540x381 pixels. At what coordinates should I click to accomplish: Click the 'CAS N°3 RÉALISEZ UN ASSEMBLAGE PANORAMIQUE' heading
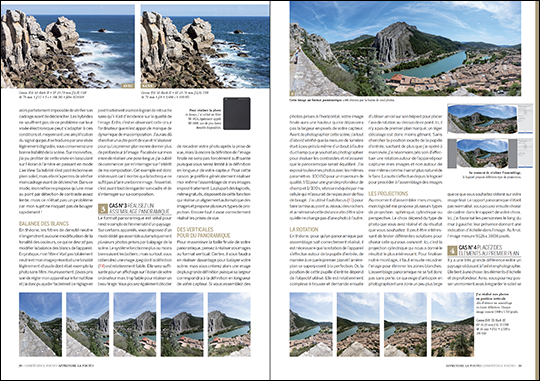tap(139, 208)
